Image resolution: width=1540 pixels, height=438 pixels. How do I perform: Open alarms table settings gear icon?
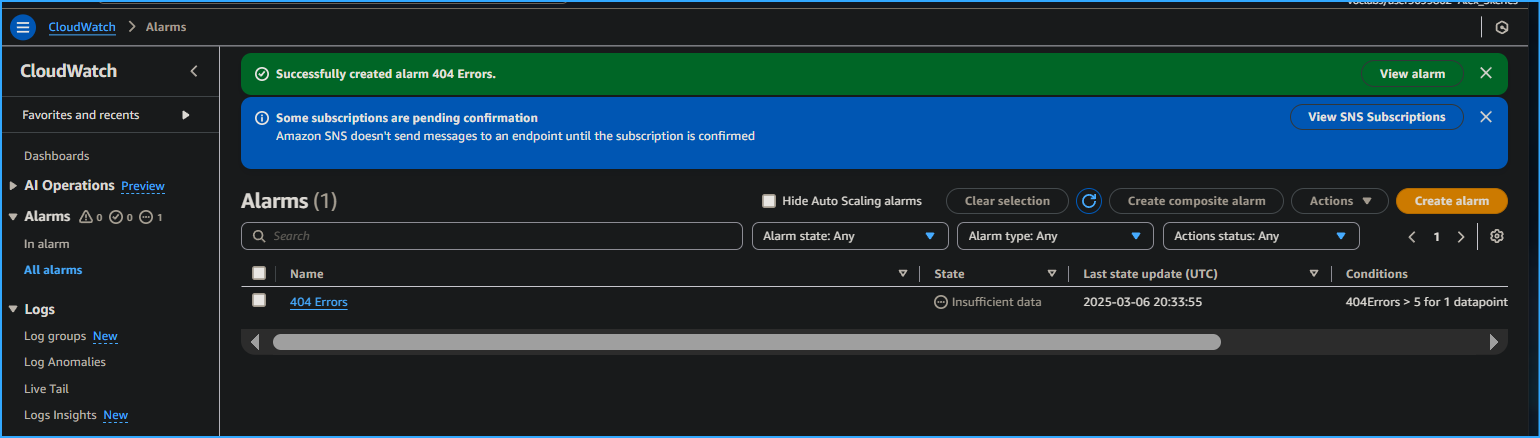(1497, 236)
